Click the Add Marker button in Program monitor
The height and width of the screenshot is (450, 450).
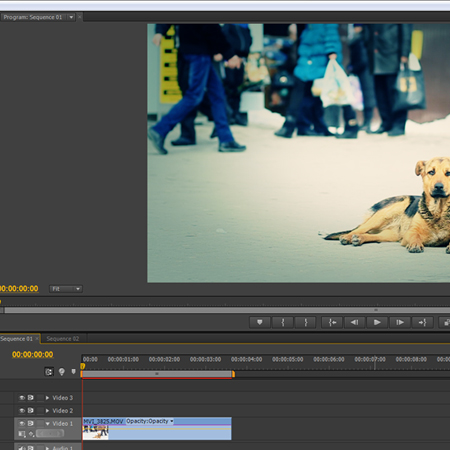[x=259, y=322]
